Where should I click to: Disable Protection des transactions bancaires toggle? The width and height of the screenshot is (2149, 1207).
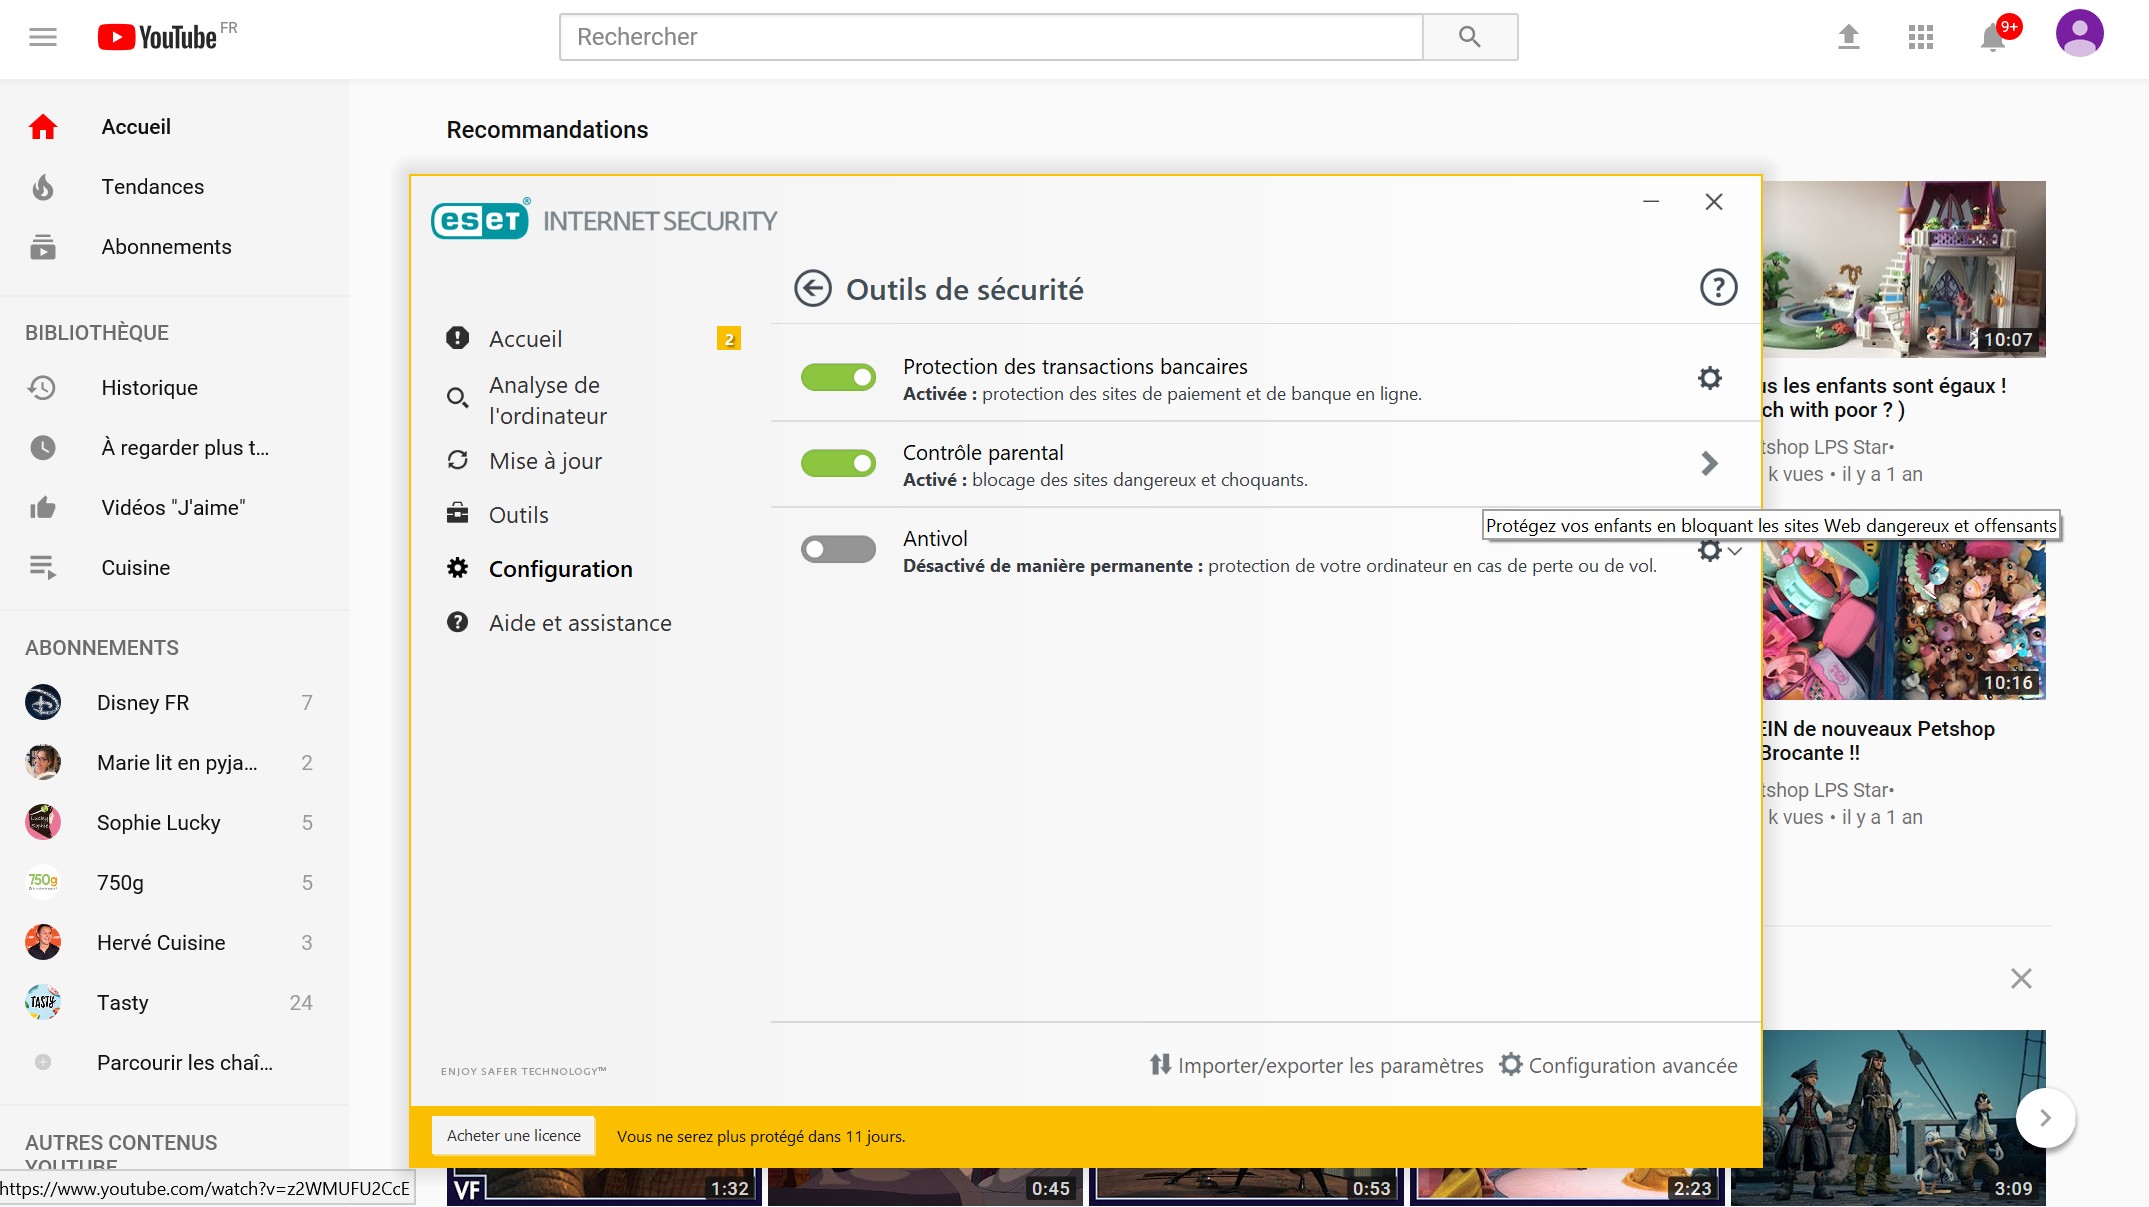pos(838,378)
